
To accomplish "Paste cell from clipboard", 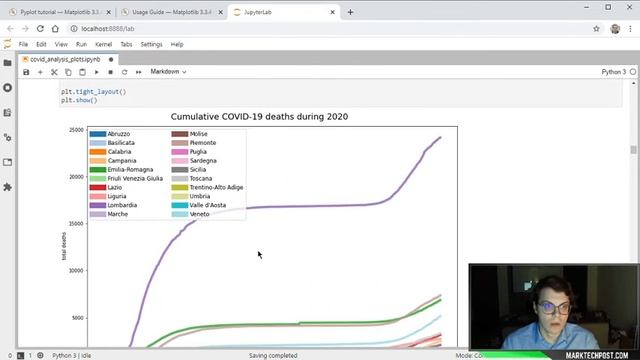I will pyautogui.click(x=82, y=72).
